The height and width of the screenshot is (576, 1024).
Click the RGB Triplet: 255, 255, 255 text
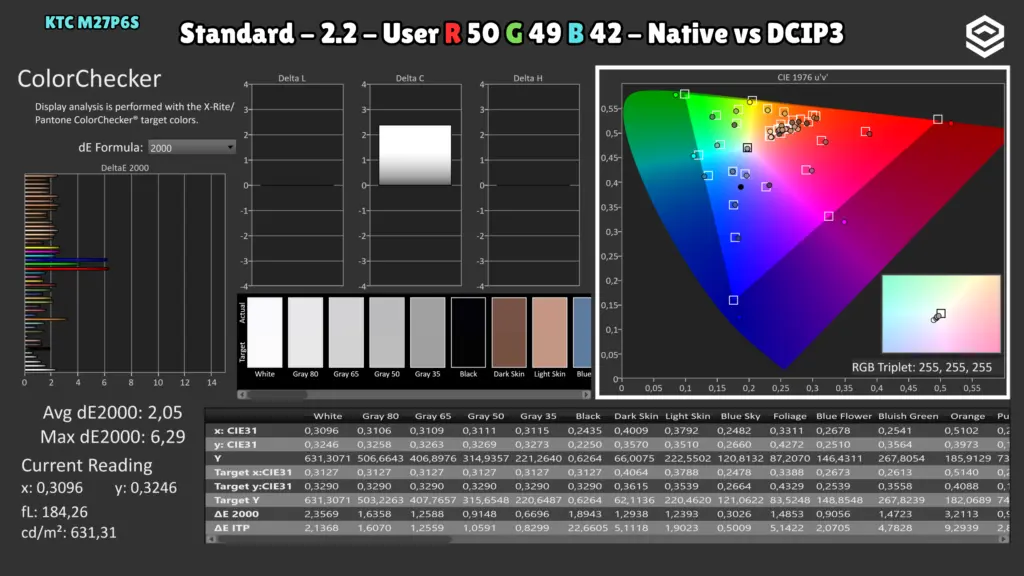coord(921,368)
